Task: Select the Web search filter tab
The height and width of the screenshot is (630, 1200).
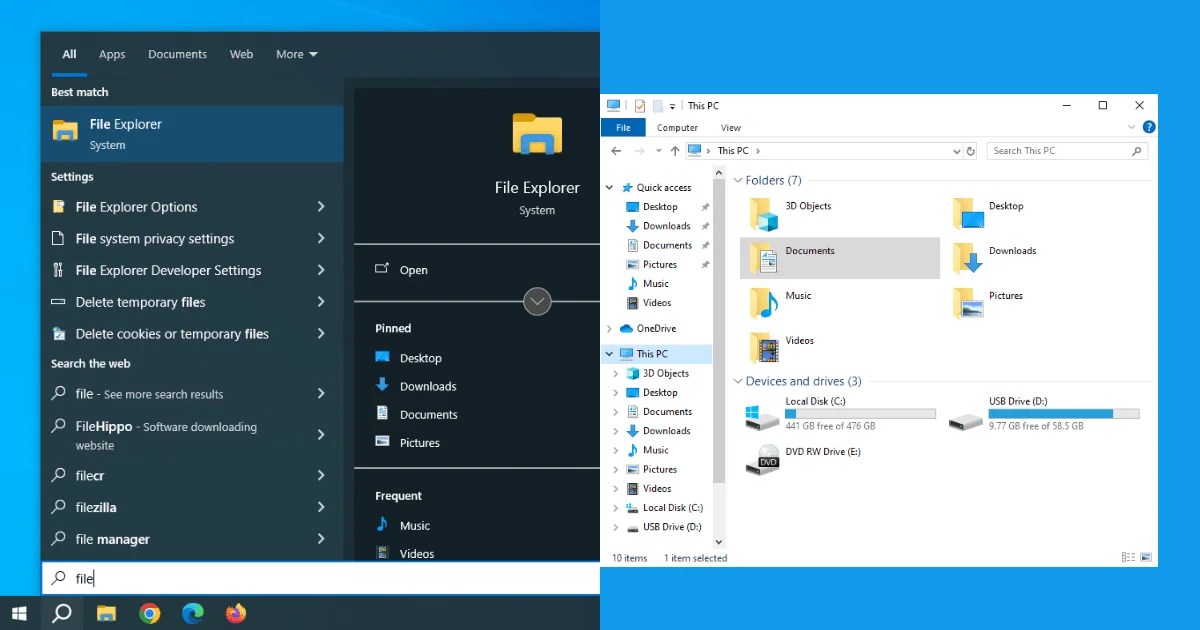Action: [241, 54]
